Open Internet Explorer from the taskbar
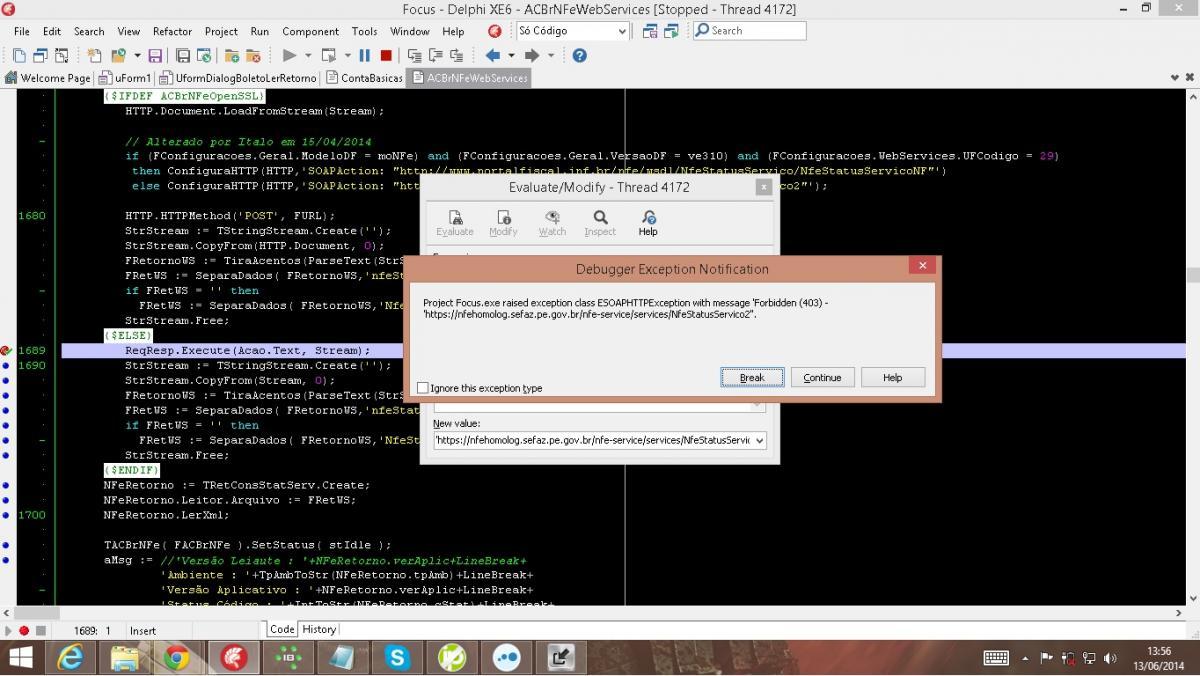 click(x=71, y=657)
